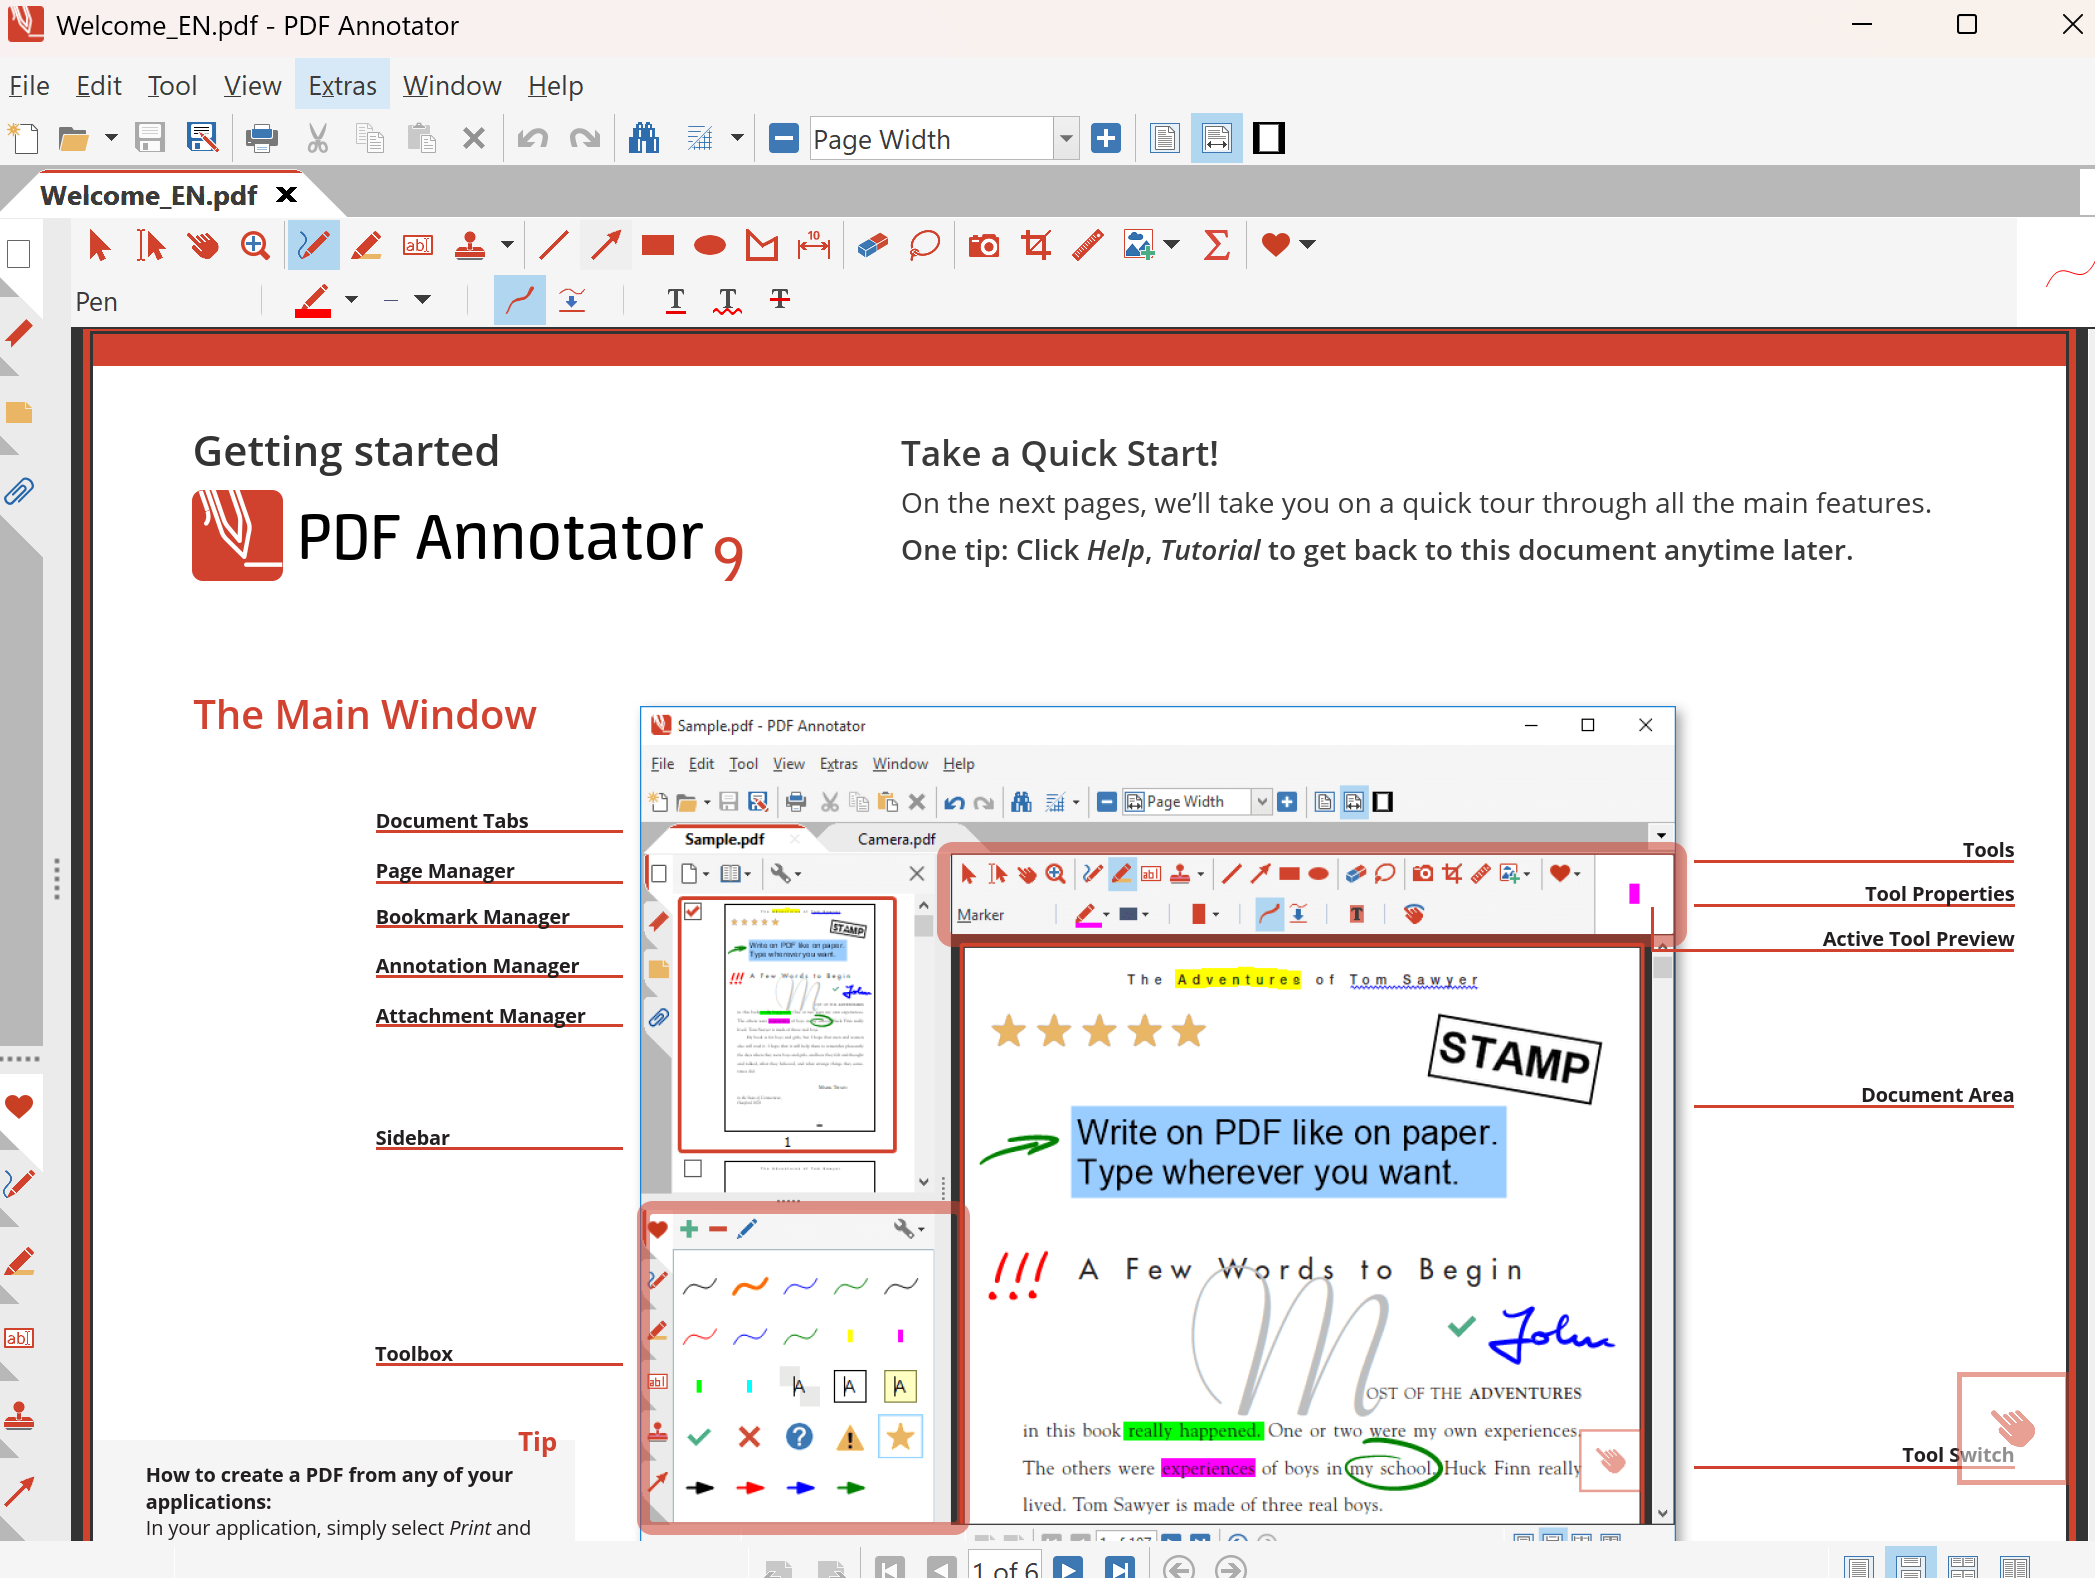Image resolution: width=2095 pixels, height=1578 pixels.
Task: Expand the Open file dropdown arrow
Action: pos(111,138)
